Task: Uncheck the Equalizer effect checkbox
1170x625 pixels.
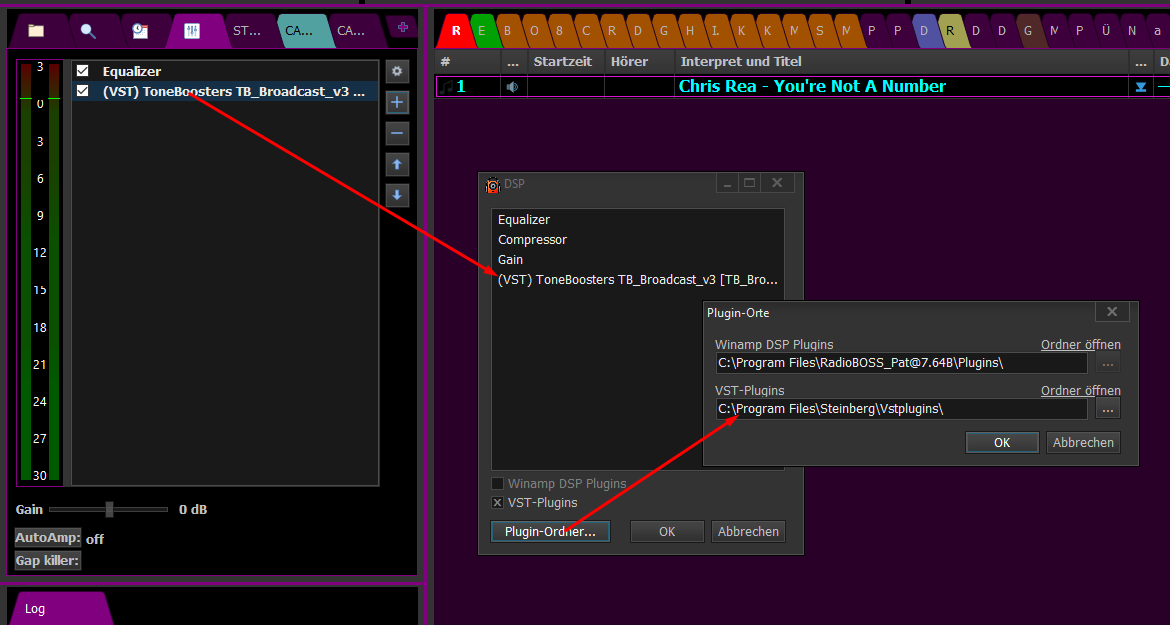Action: pos(83,72)
